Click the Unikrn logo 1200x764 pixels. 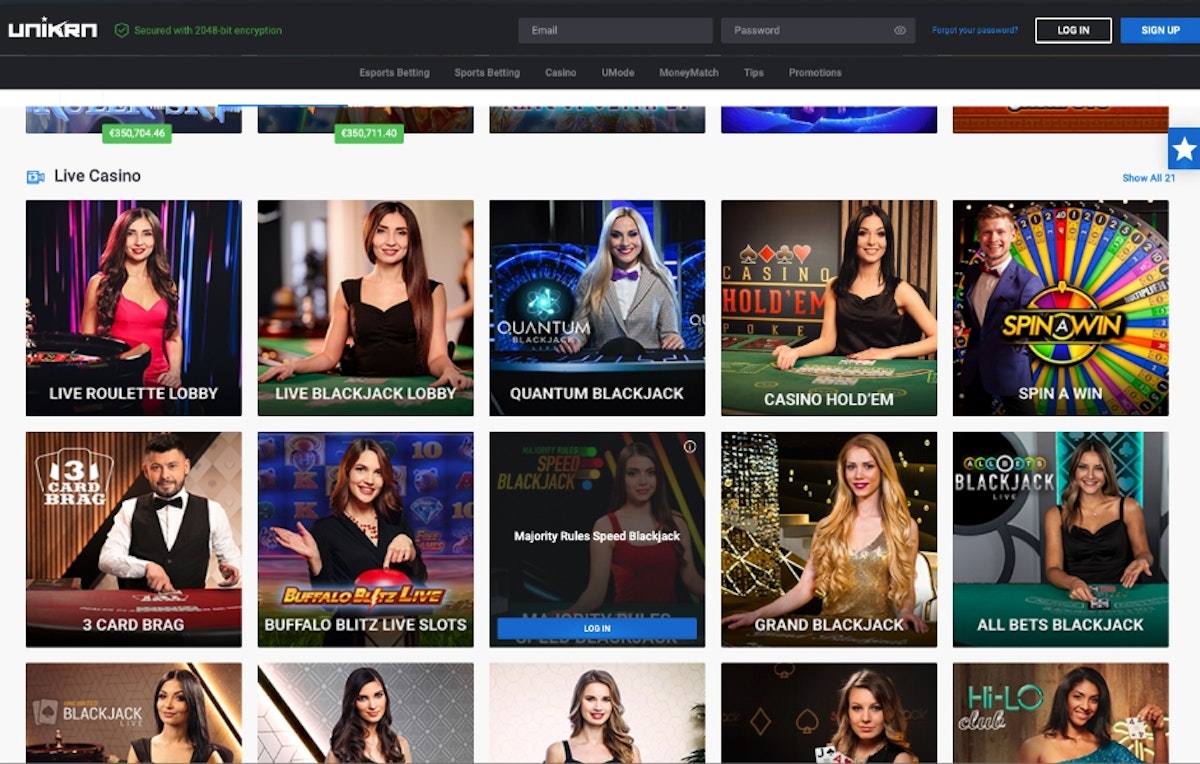coord(53,30)
